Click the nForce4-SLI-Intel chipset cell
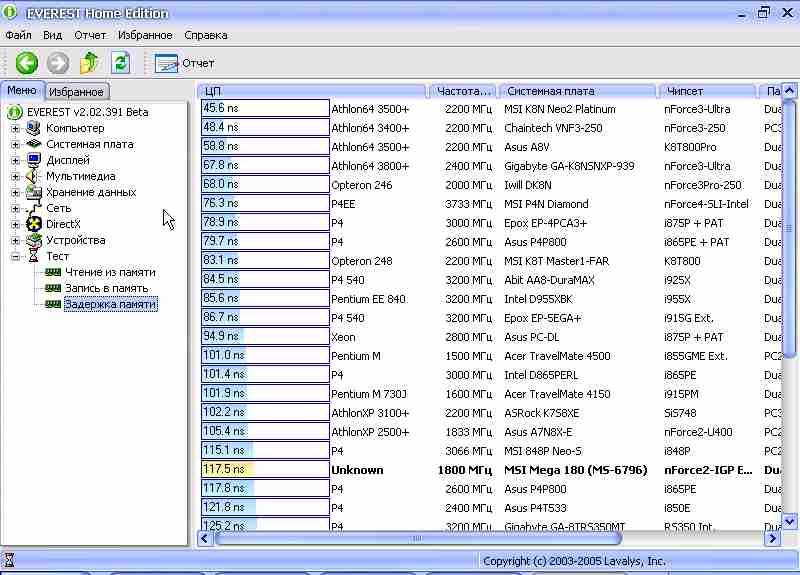 [x=706, y=204]
